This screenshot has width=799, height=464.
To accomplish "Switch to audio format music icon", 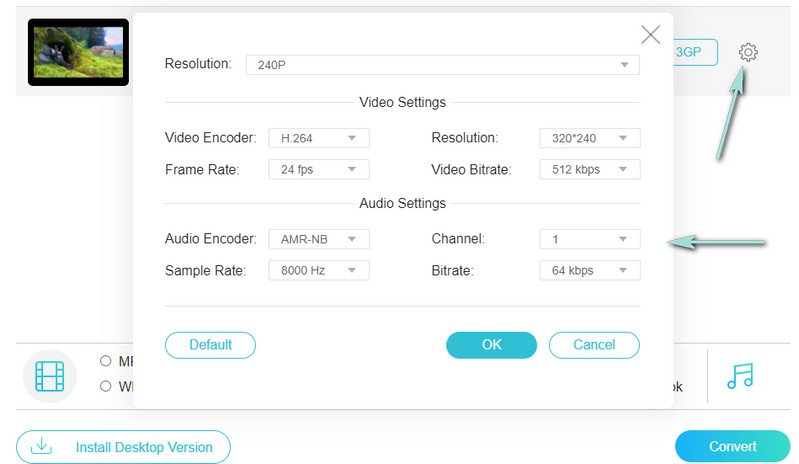I will pos(740,376).
